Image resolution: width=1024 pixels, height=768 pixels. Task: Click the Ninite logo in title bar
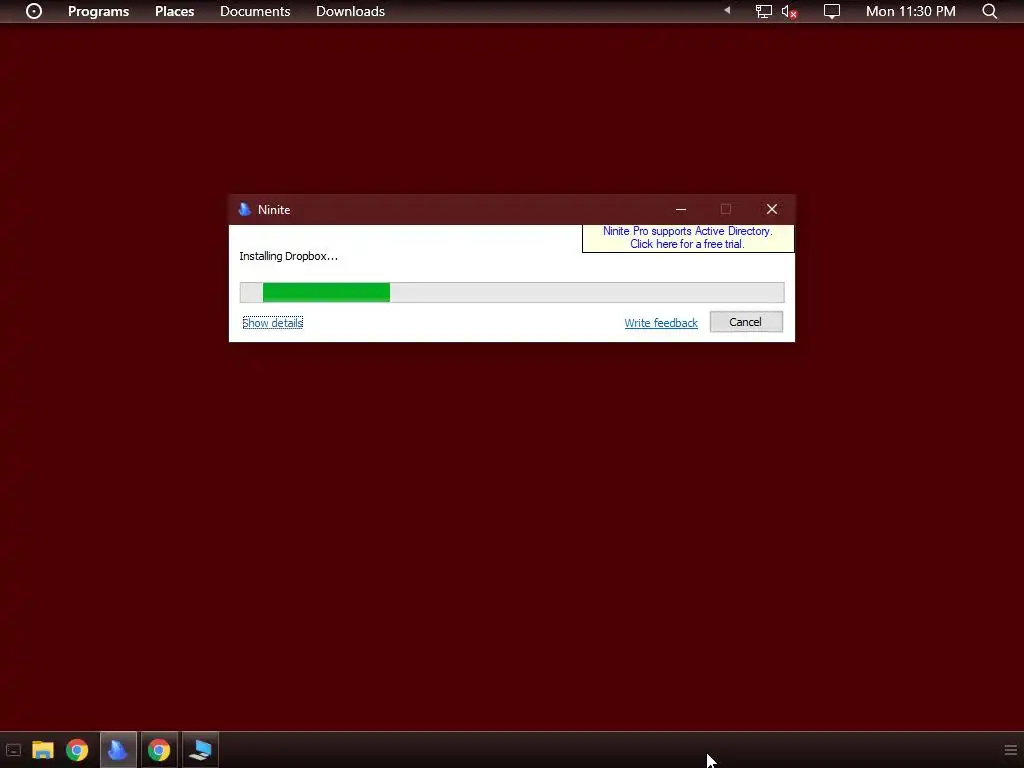[x=245, y=209]
